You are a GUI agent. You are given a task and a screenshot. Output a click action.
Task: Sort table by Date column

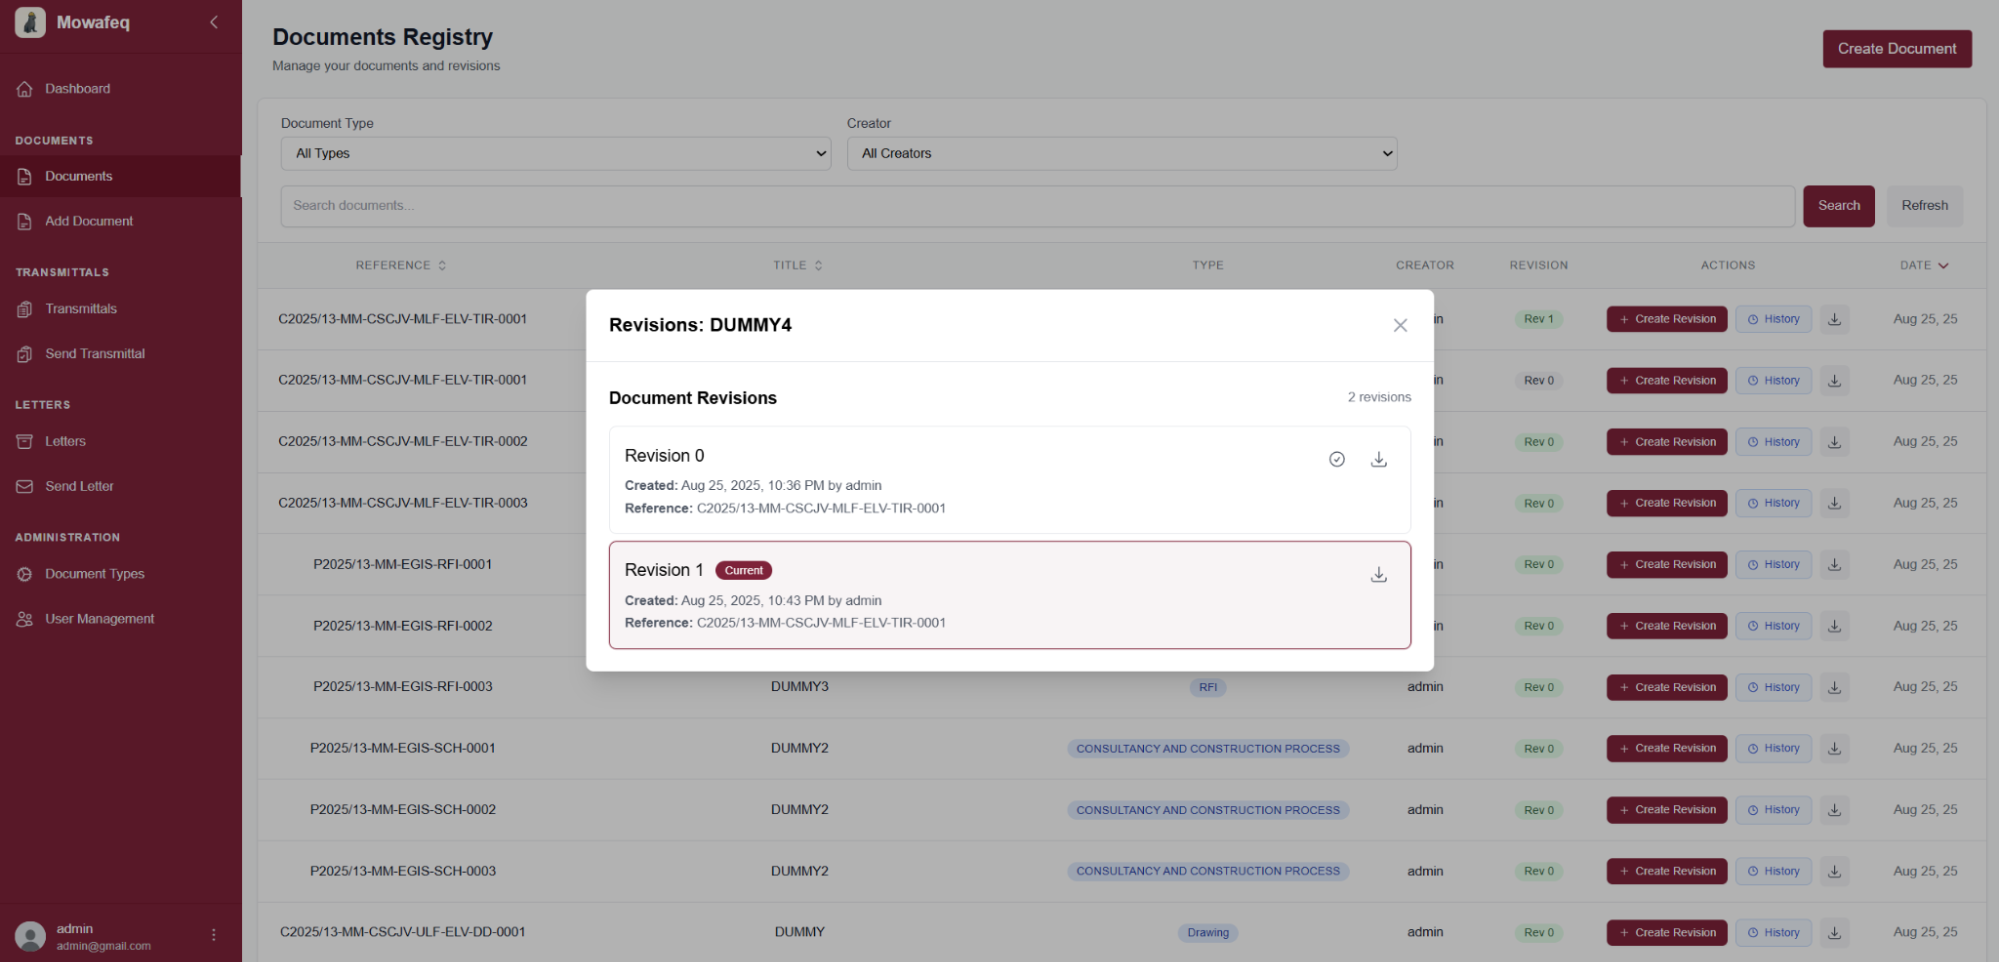[1924, 265]
